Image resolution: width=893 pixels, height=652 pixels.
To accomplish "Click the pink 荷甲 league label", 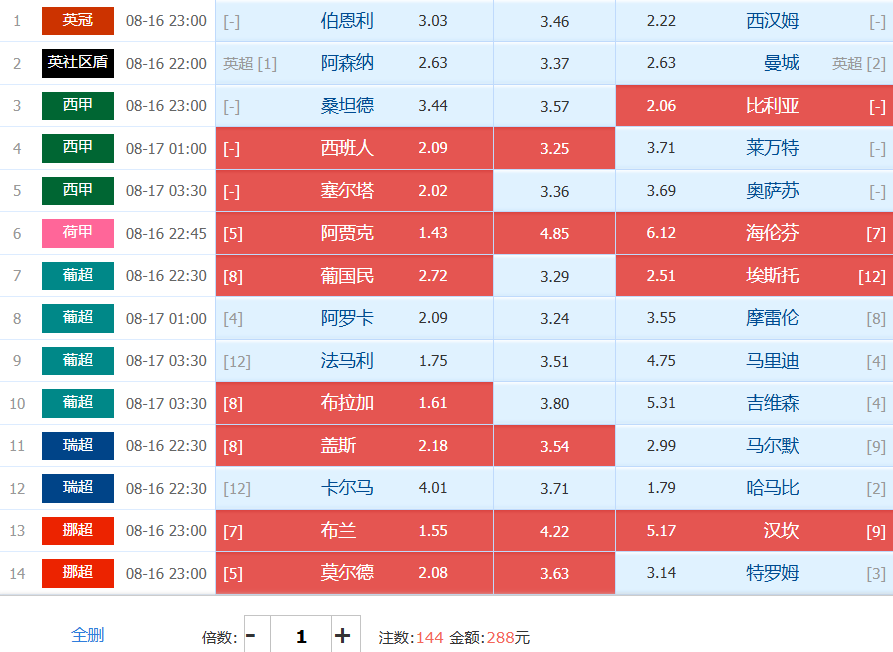I will 78,233.
